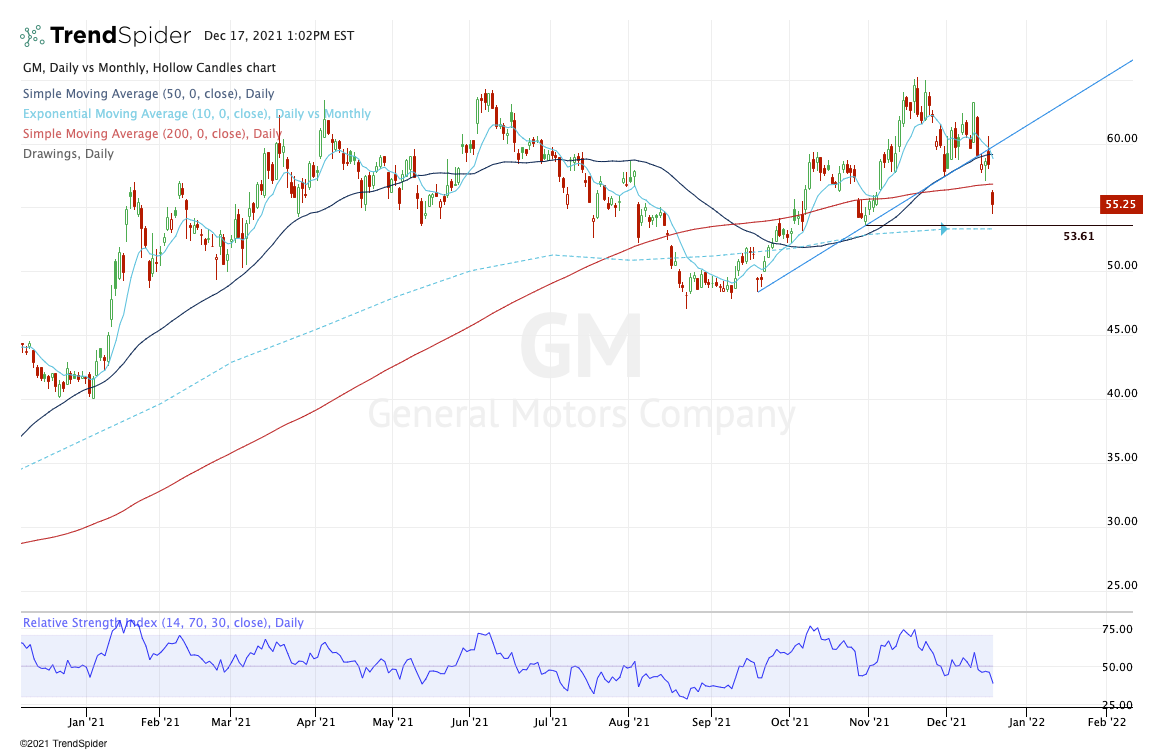
Task: Click the 30.00 price axis label
Action: (1121, 521)
